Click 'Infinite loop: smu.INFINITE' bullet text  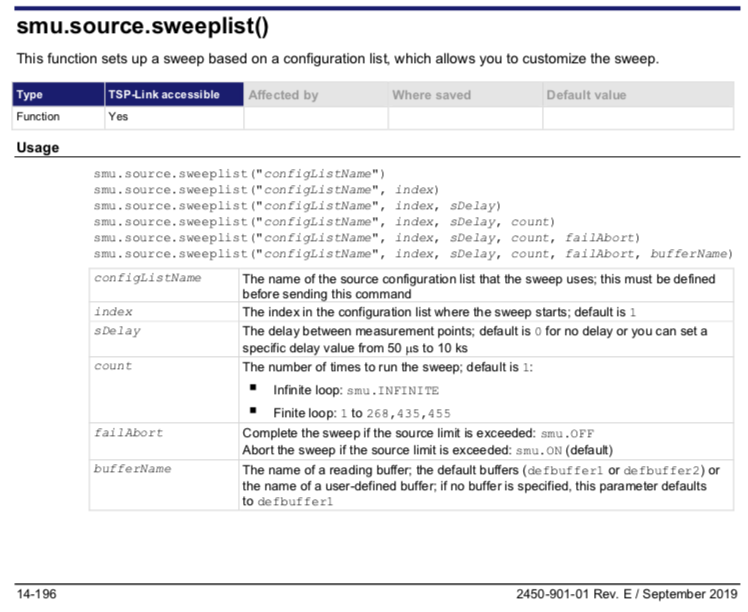click(x=356, y=390)
